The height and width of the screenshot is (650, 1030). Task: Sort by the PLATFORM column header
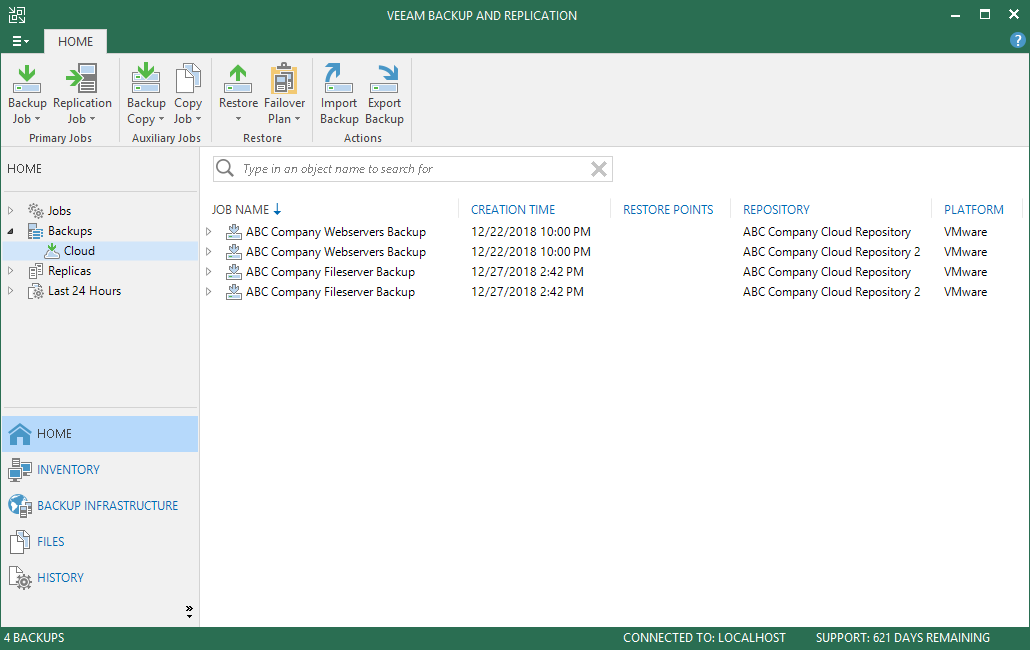pyautogui.click(x=974, y=209)
